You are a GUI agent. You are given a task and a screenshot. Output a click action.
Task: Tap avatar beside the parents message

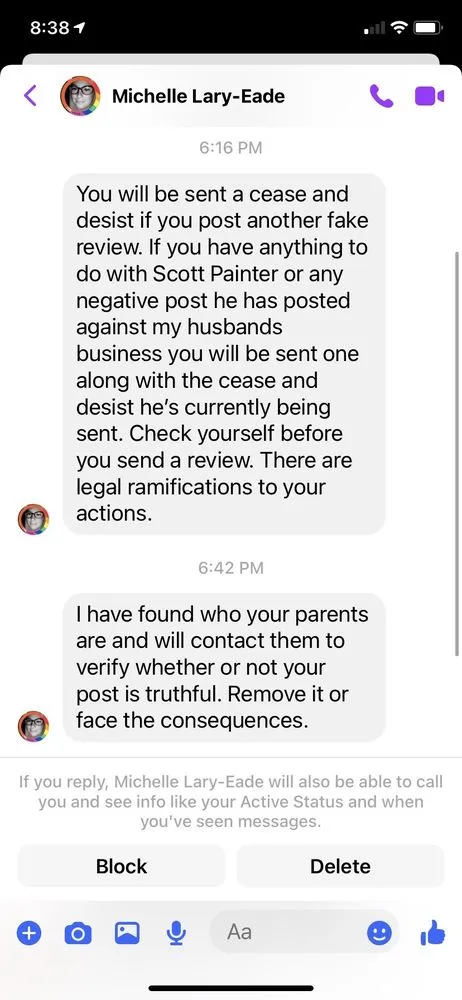point(33,726)
